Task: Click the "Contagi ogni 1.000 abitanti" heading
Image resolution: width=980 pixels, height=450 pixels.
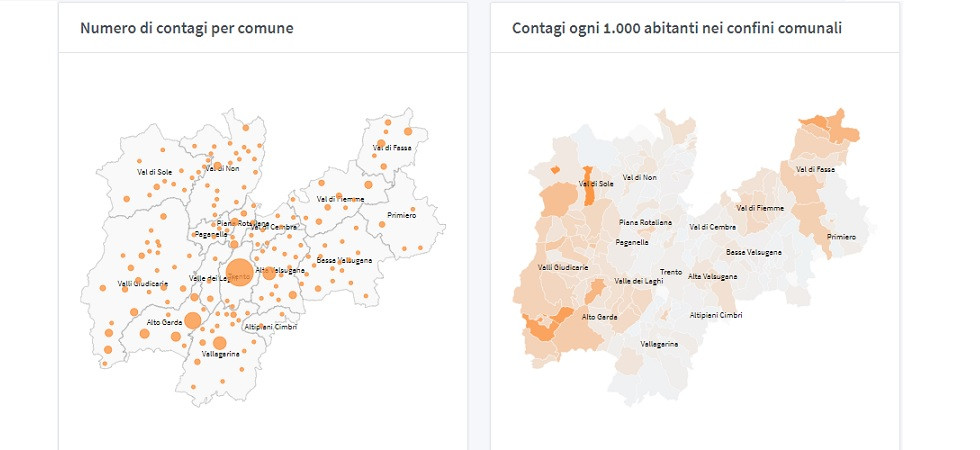Action: coord(677,28)
